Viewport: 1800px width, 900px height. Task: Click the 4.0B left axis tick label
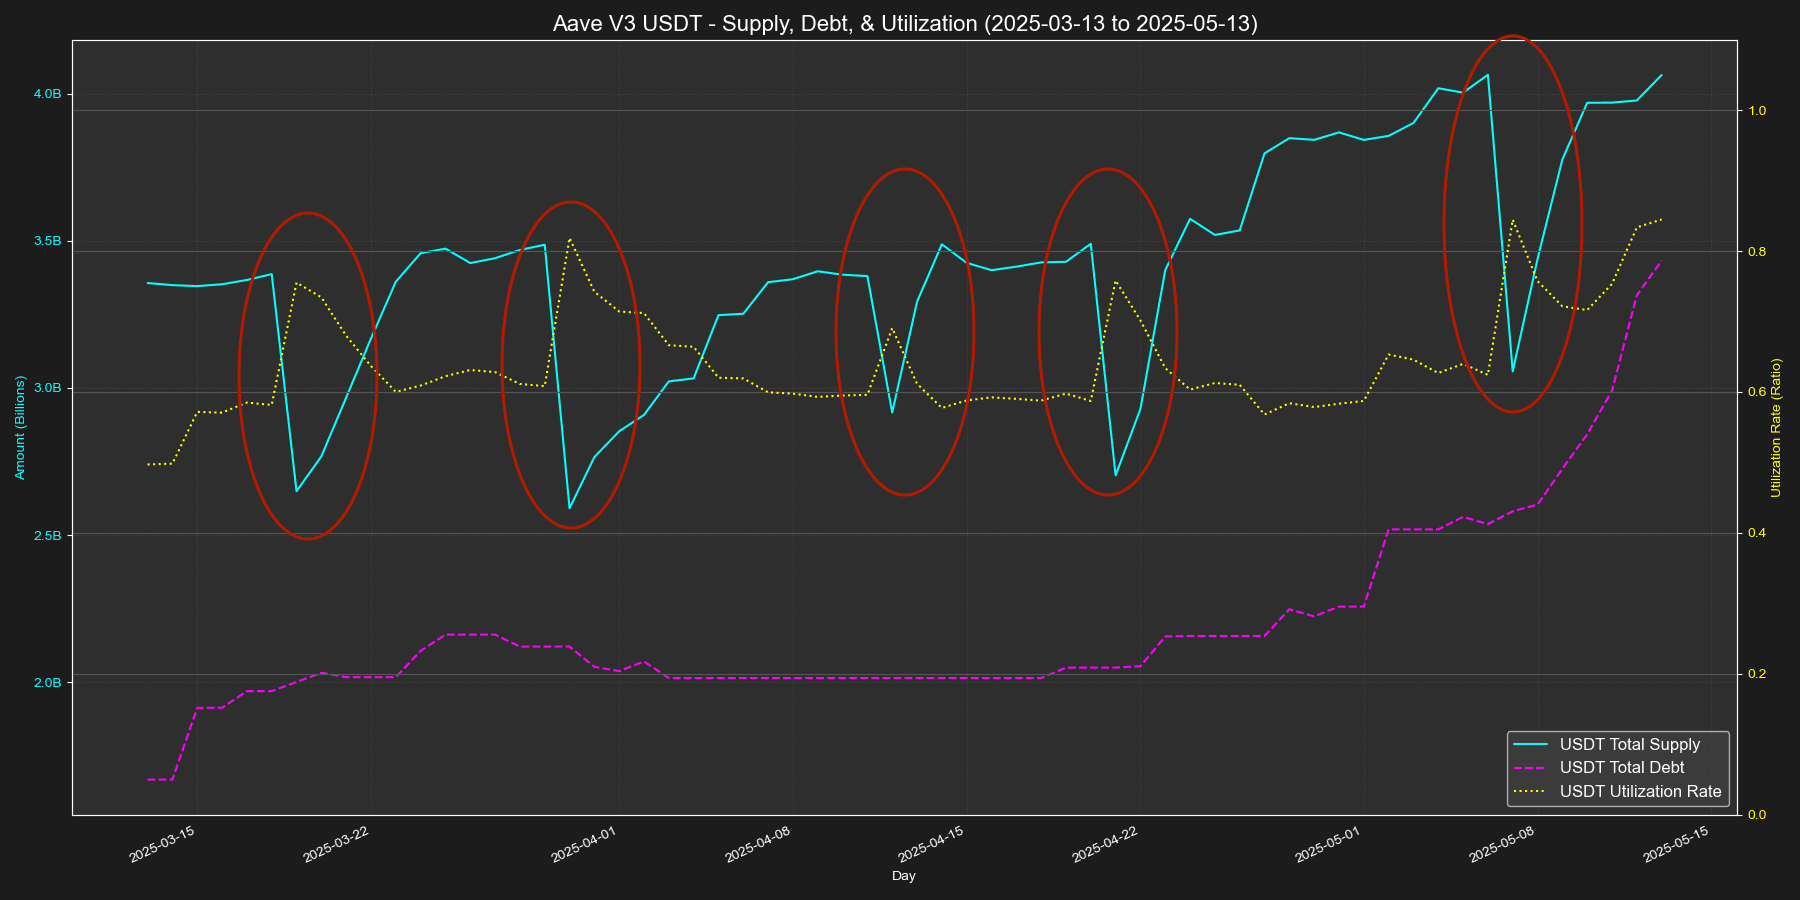pyautogui.click(x=47, y=94)
